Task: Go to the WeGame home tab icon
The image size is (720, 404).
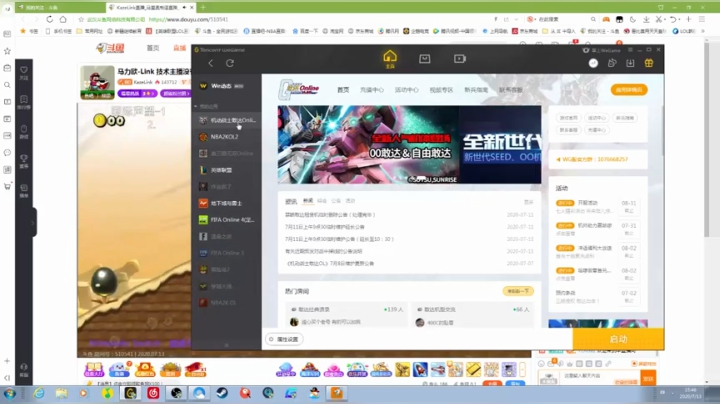Action: (390, 59)
